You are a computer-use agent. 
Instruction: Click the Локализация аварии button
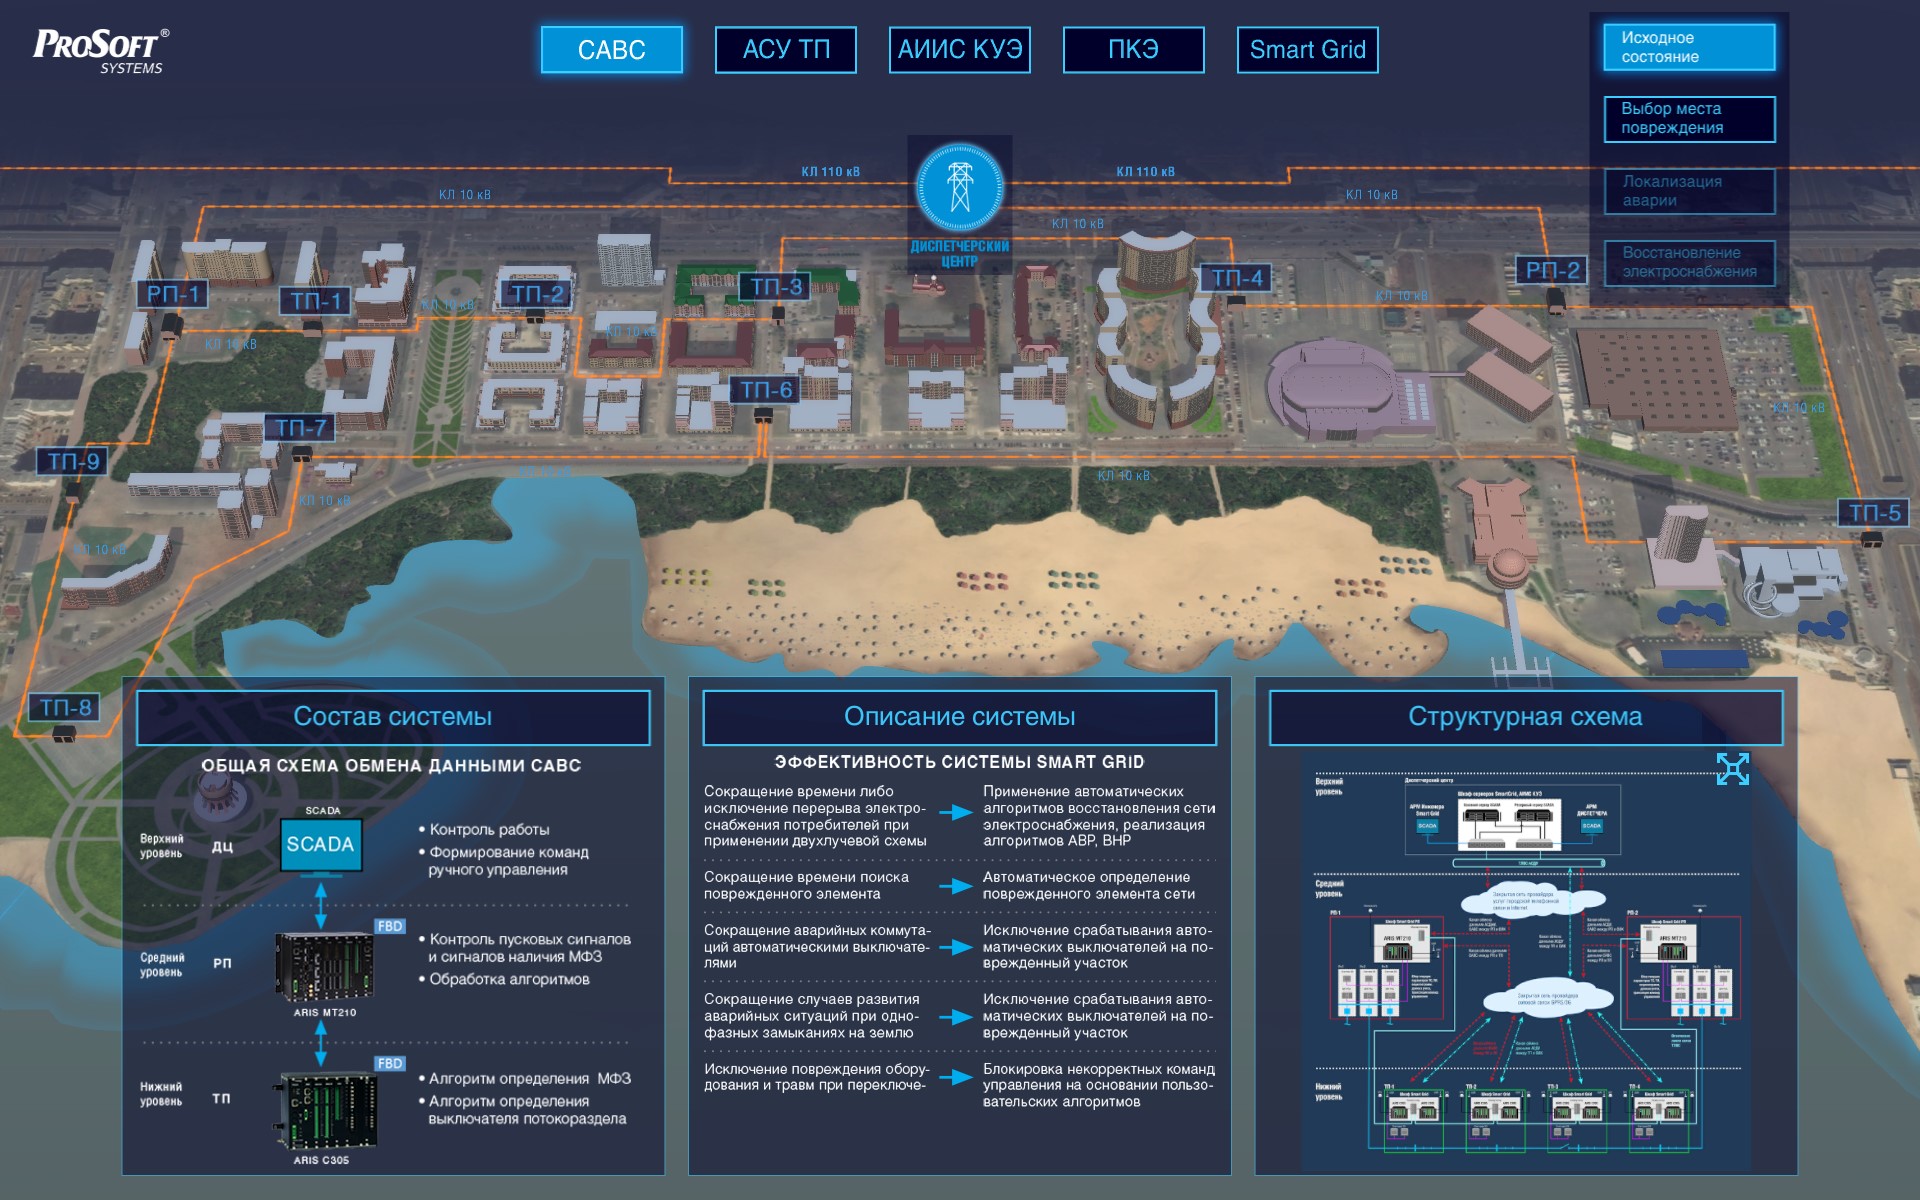click(x=1689, y=191)
